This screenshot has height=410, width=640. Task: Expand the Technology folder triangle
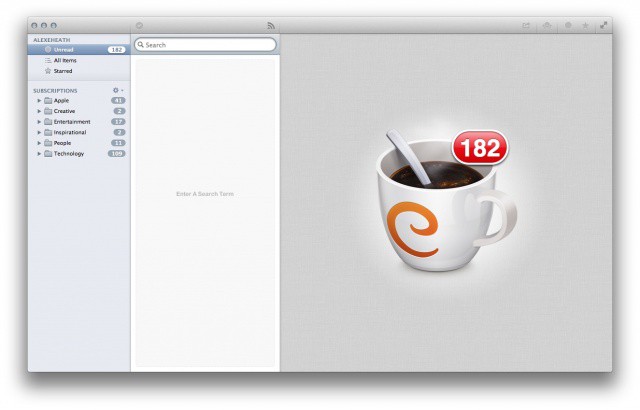39,153
